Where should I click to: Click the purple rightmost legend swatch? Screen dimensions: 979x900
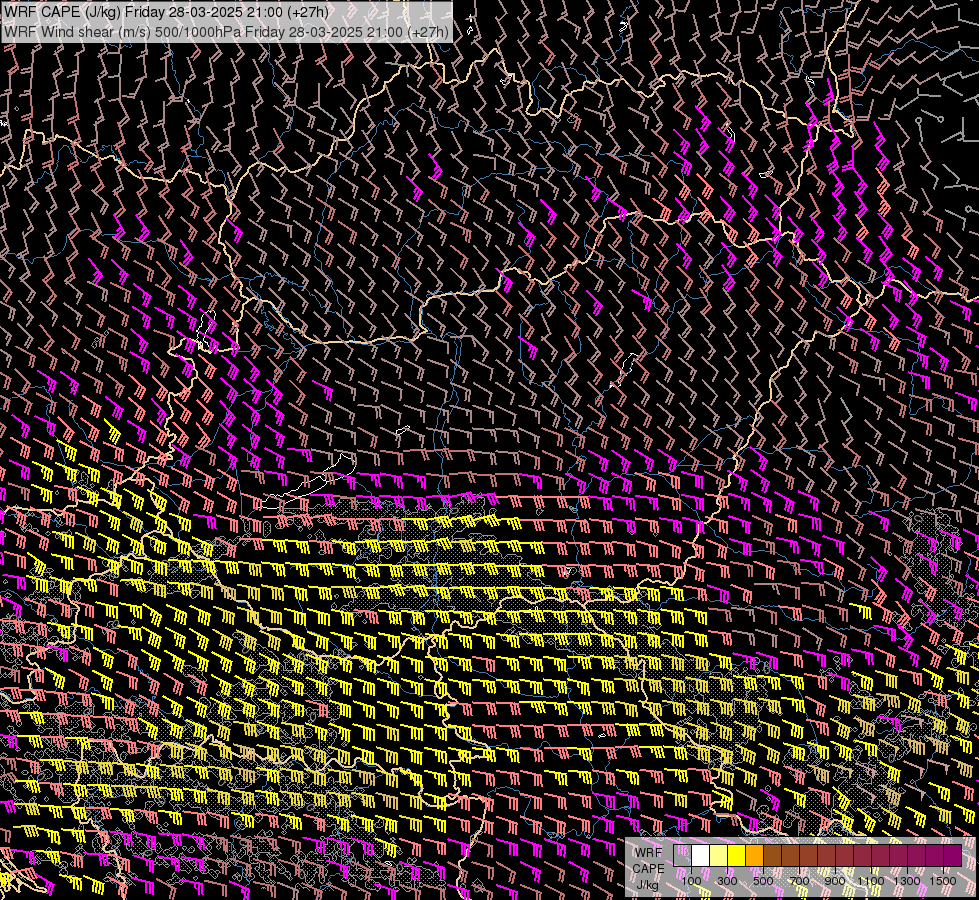pyautogui.click(x=952, y=855)
